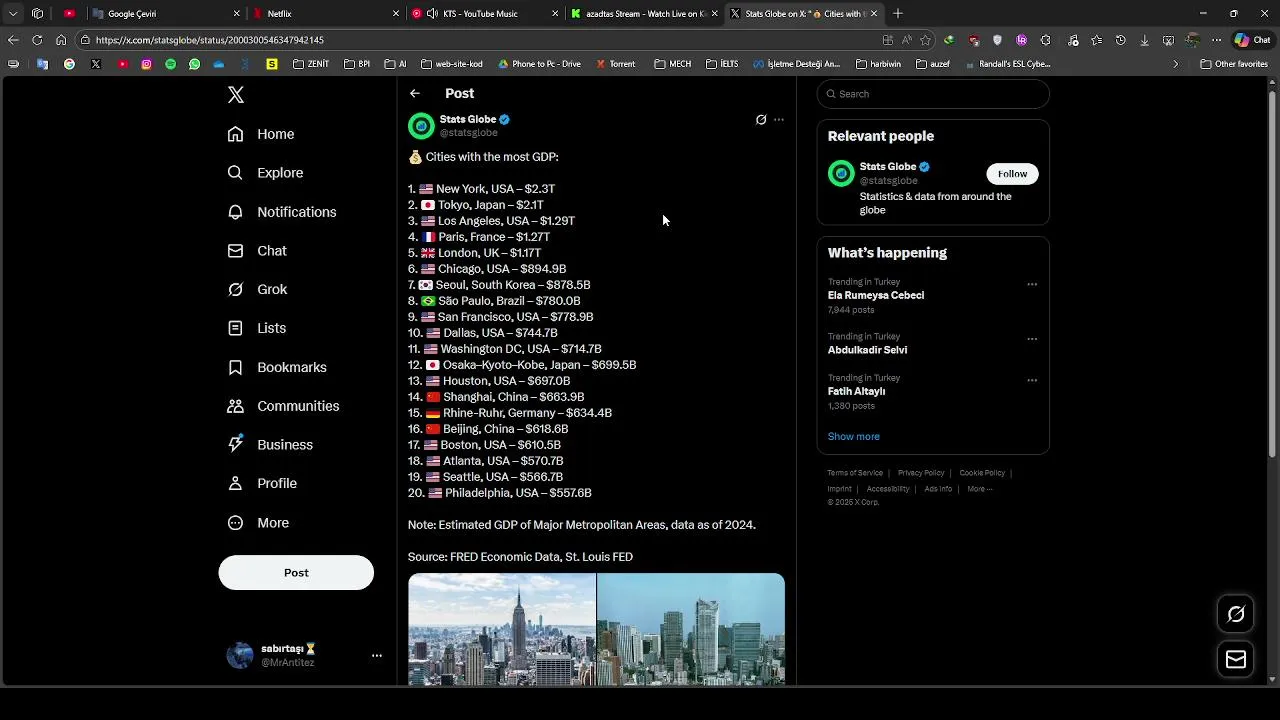This screenshot has height=720, width=1280.
Task: Click browser Home button
Action: point(61,40)
